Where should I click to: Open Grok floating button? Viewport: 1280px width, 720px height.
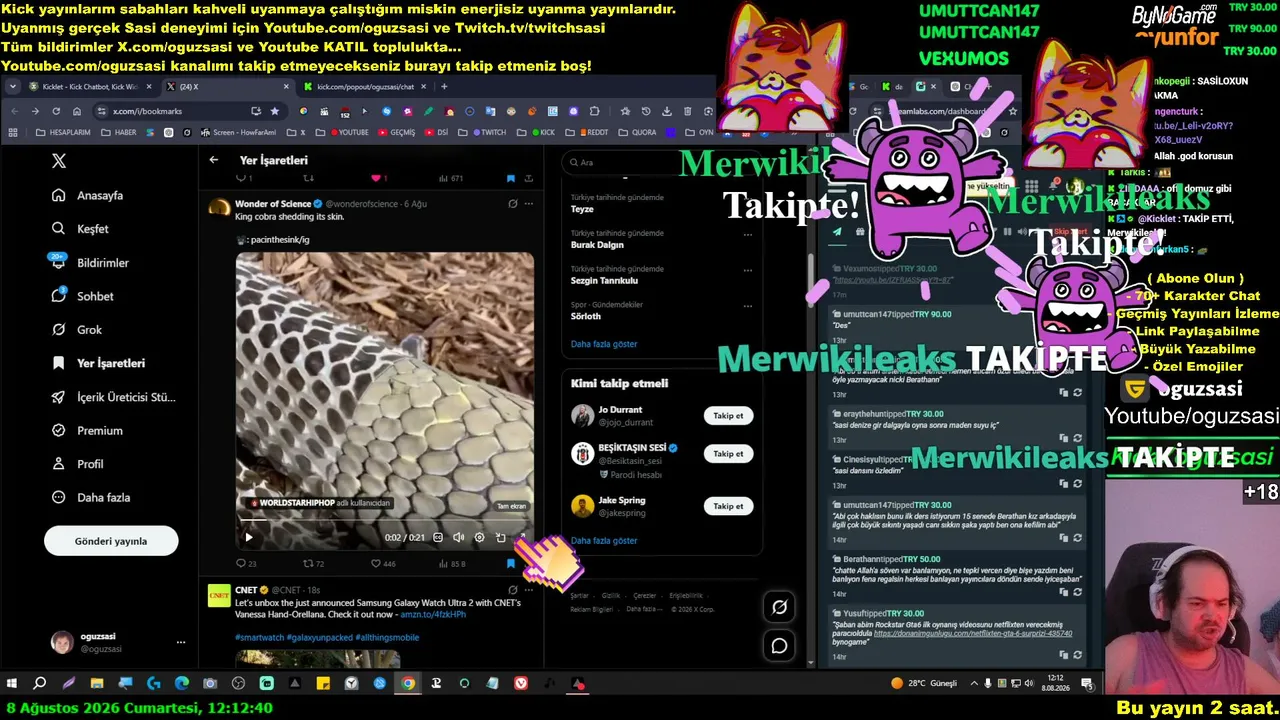tap(779, 607)
